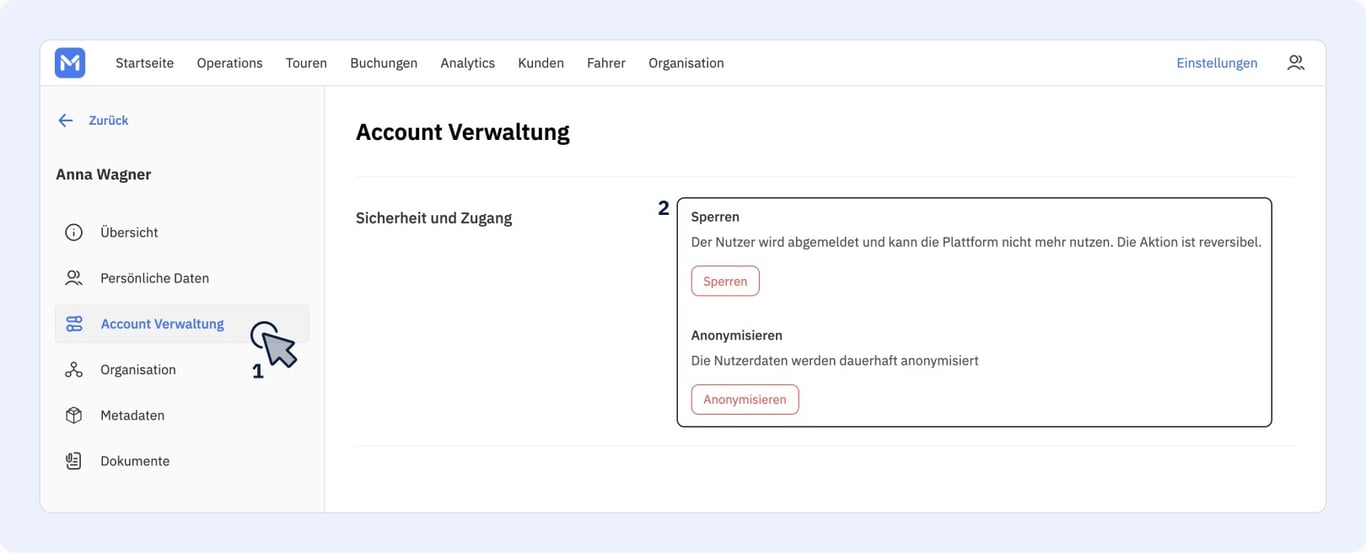This screenshot has height=553, width=1366.
Task: Click the Metadaten cube icon
Action: tap(74, 415)
